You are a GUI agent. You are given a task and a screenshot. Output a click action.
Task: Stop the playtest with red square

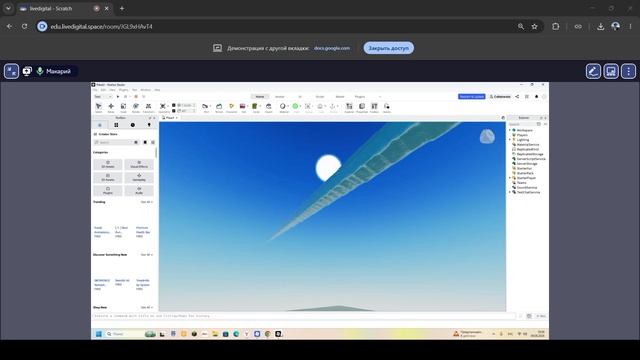(x=136, y=97)
